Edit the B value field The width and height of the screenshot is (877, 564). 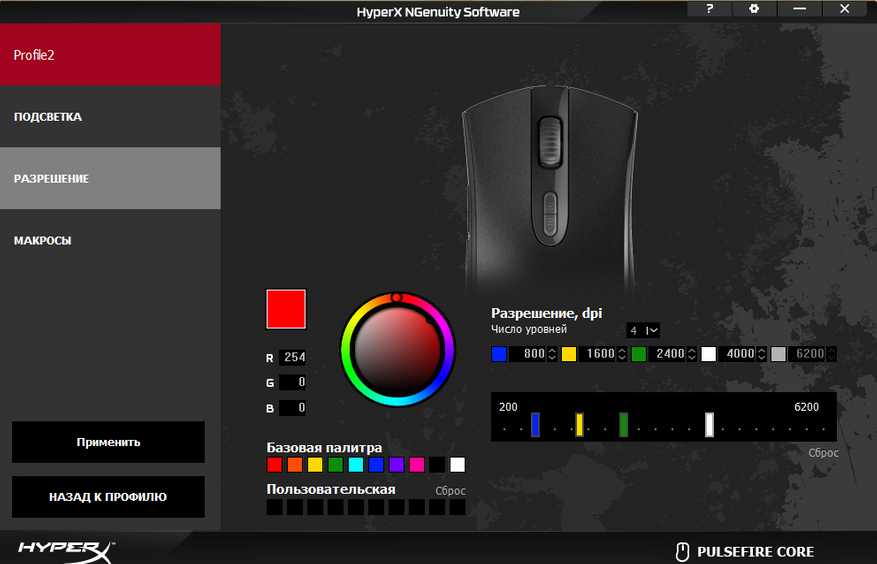click(292, 407)
